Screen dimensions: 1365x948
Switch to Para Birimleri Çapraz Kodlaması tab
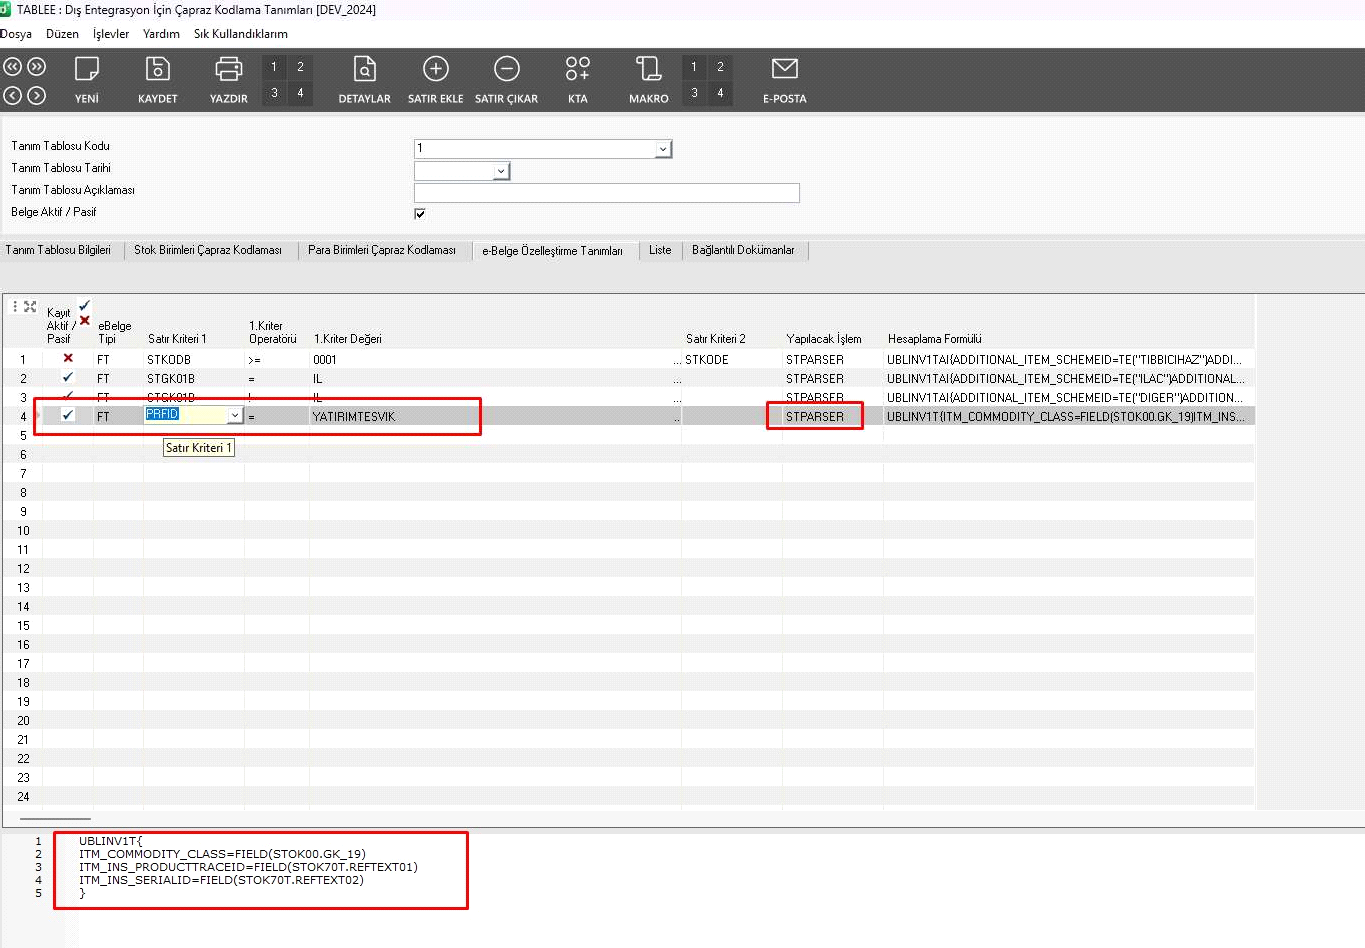(381, 250)
